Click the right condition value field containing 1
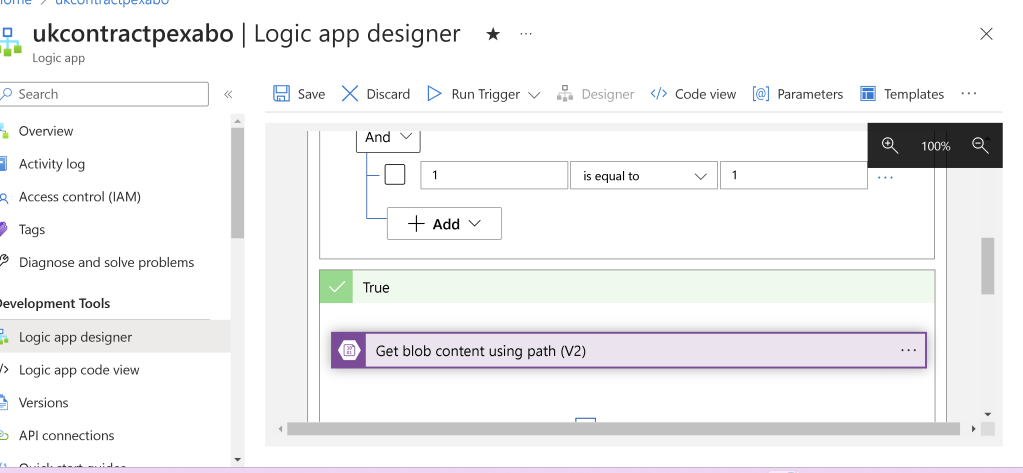The image size is (1023, 473). [x=793, y=175]
